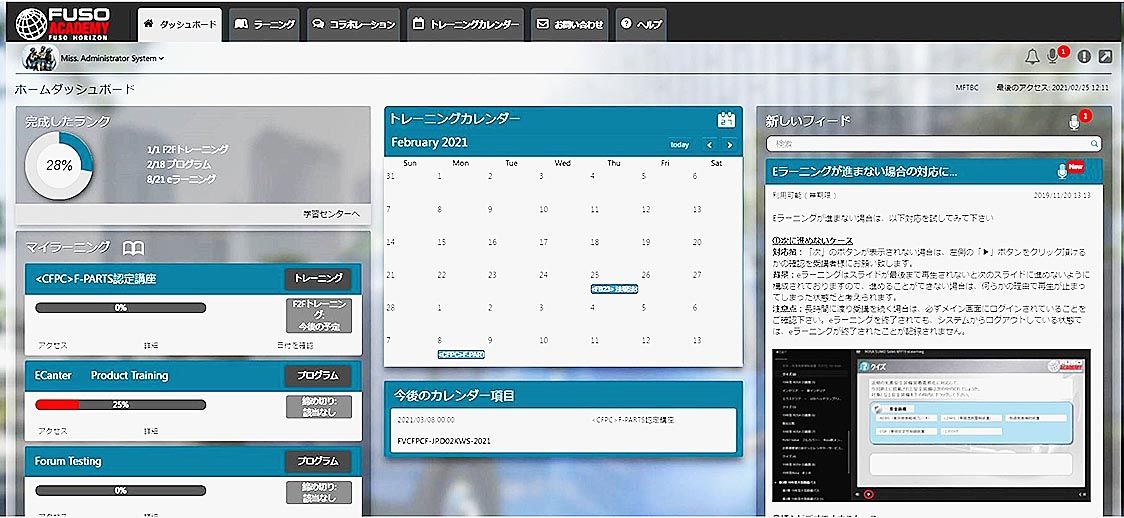Open calendar icon in トレーニングカレンダー header
Screen dimensions: 1124x518
coord(727,119)
